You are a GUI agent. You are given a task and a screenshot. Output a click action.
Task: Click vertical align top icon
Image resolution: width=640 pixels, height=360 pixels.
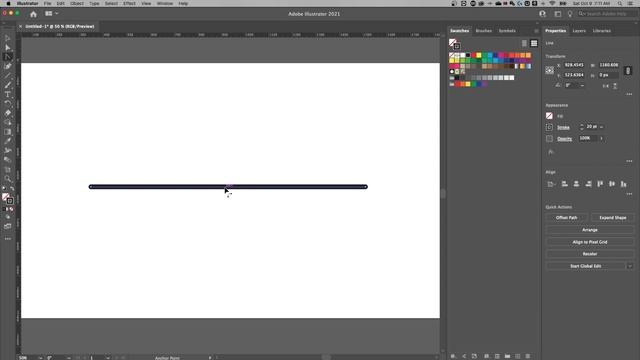pos(600,184)
